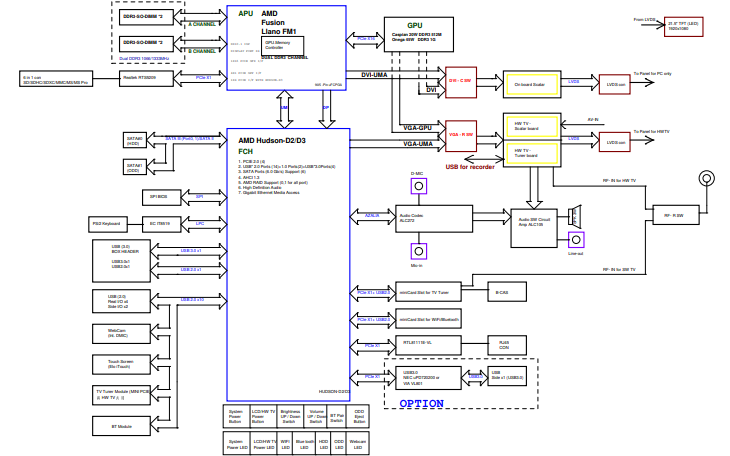Click the RTL8111E-VL box
This screenshot has height=456, width=730.
tap(428, 346)
